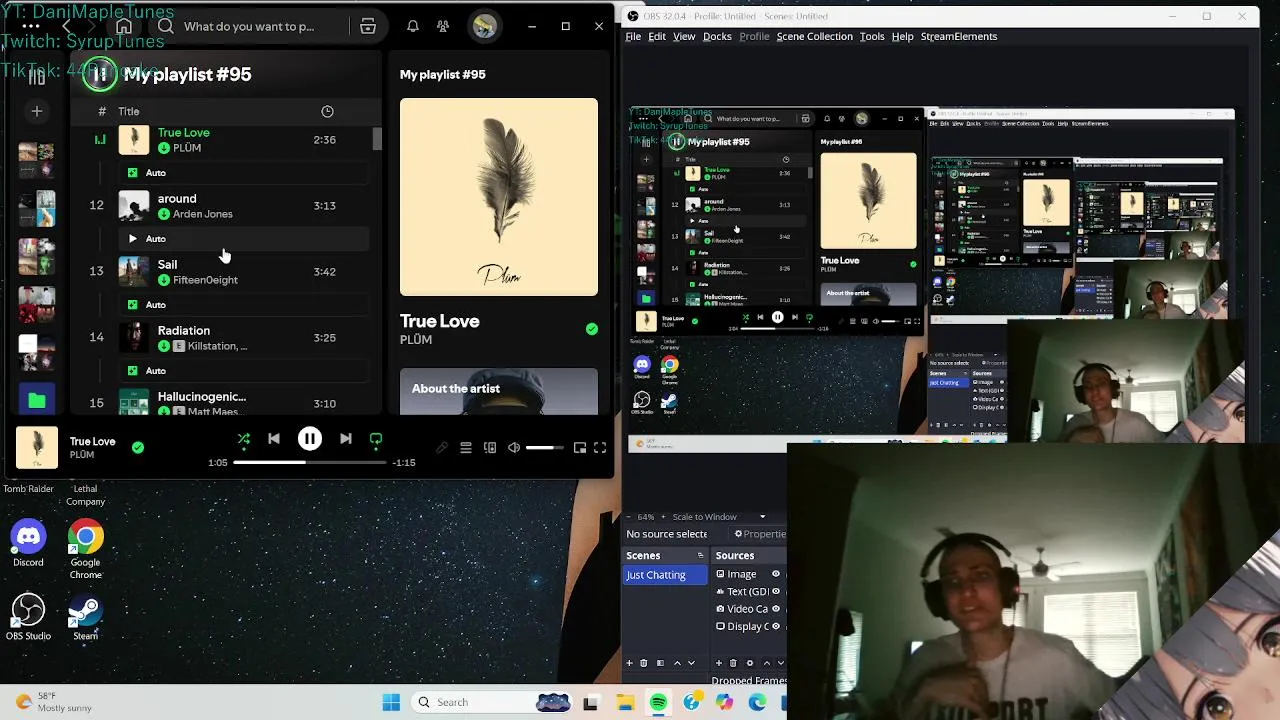The height and width of the screenshot is (720, 1280).
Task: Seek in song progress bar
Action: tap(309, 463)
